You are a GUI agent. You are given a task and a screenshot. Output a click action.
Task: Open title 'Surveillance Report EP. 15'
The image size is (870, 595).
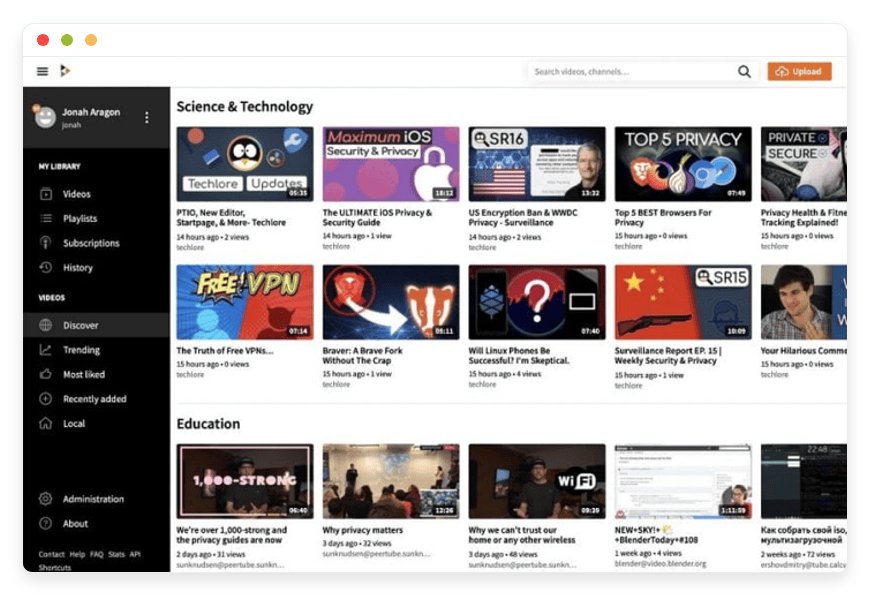point(668,355)
